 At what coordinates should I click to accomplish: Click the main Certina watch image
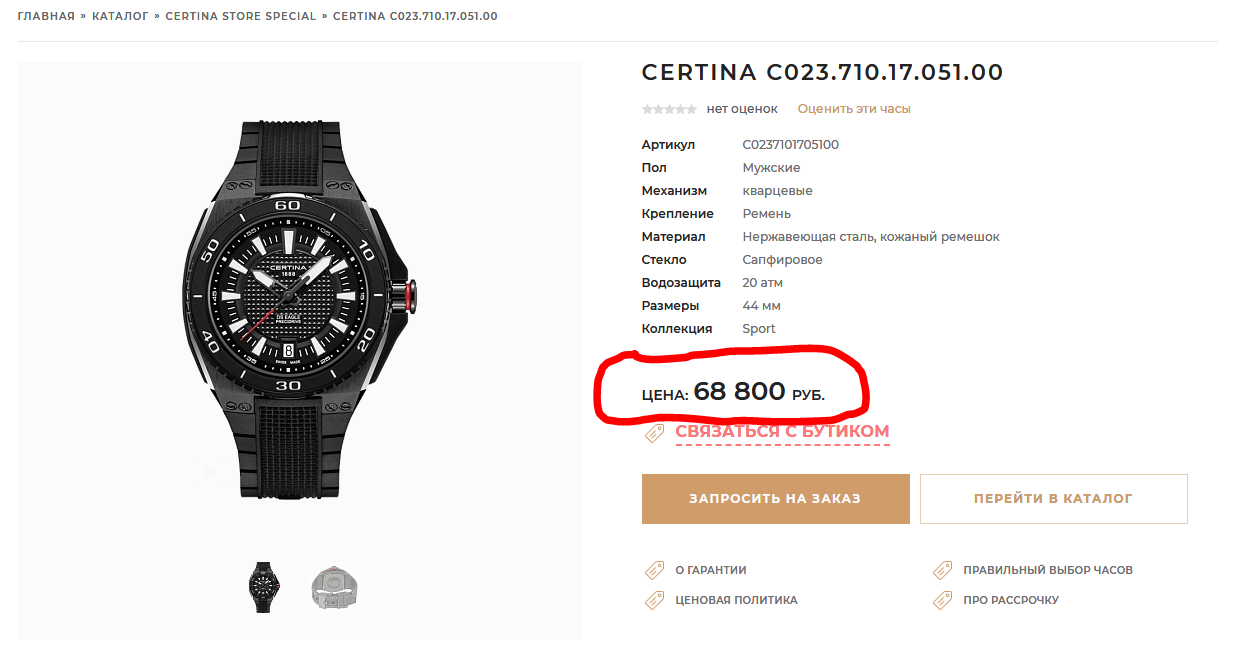coord(297,308)
